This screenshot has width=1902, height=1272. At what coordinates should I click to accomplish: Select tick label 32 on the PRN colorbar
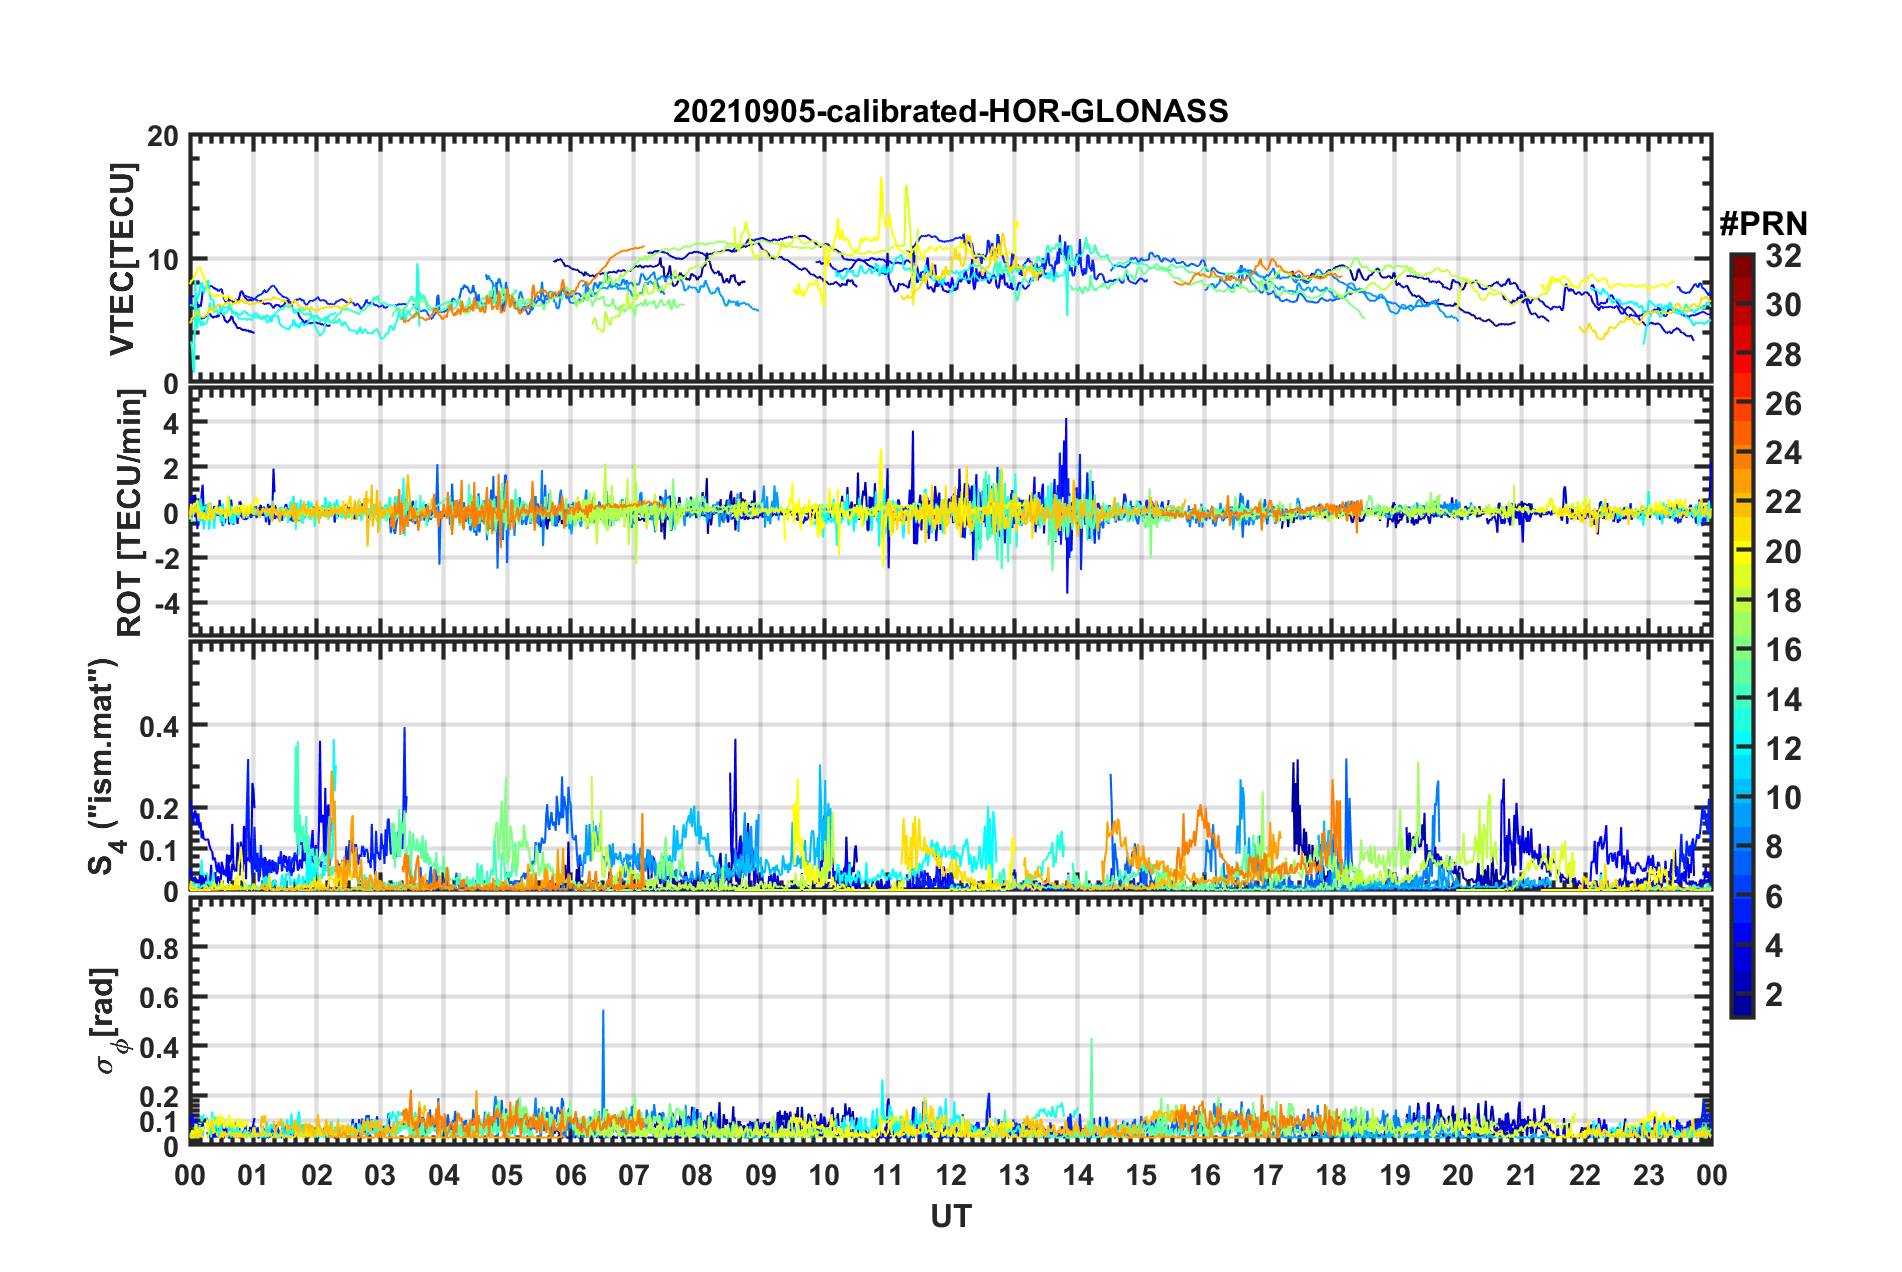(1783, 256)
